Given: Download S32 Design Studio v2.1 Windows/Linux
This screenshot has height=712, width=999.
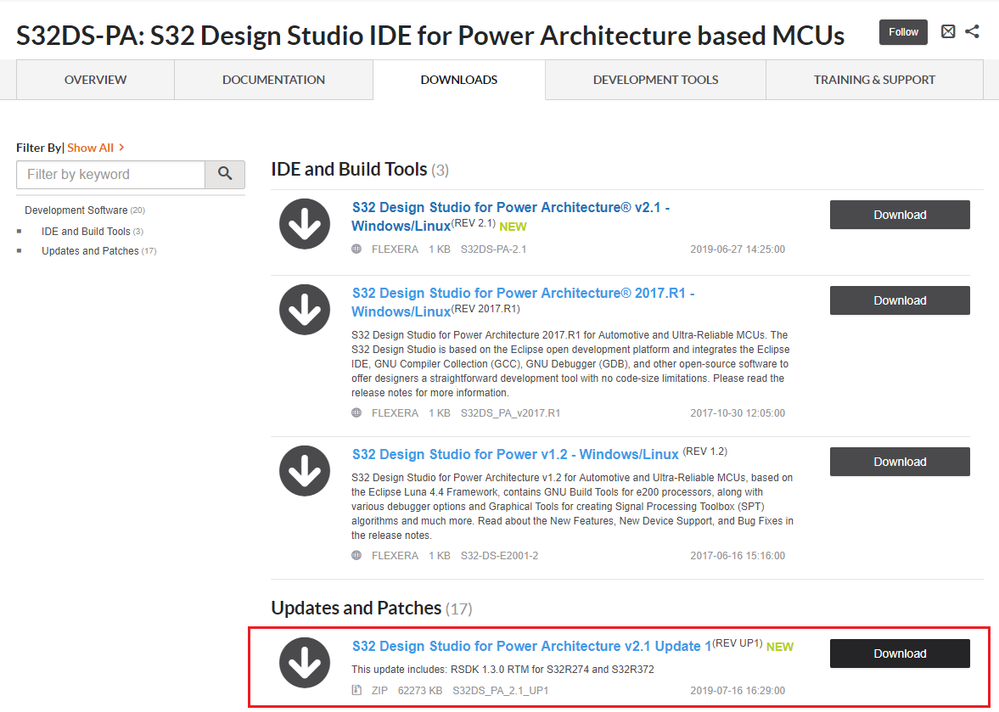Looking at the screenshot, I should (900, 215).
